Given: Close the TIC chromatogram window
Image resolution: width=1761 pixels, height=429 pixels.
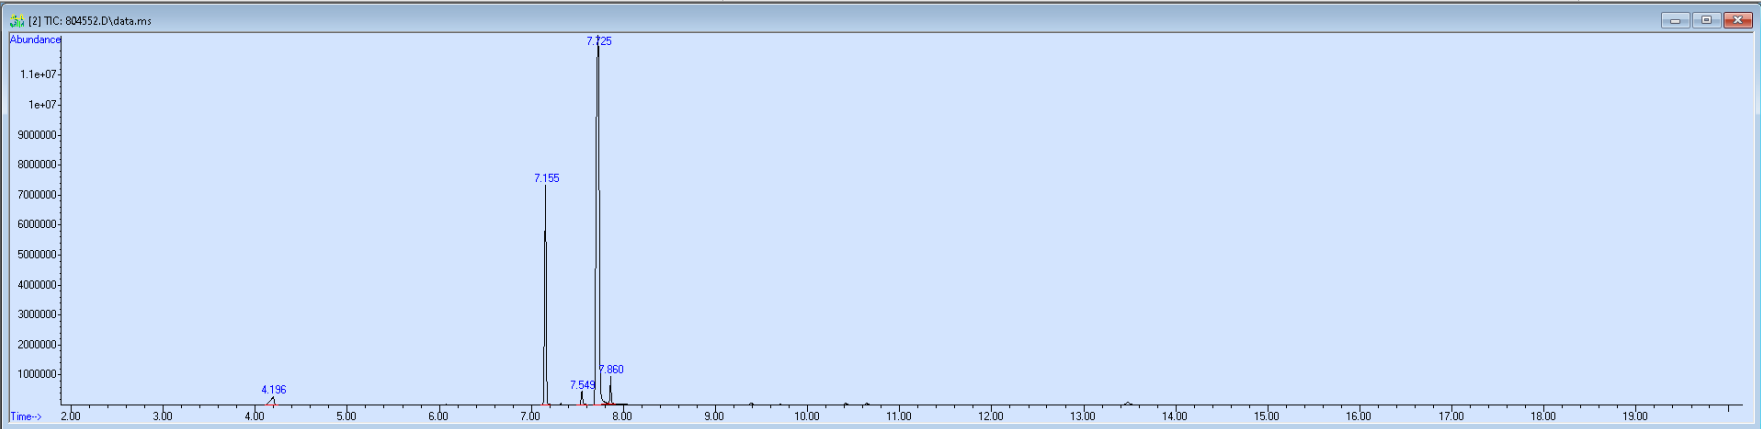Looking at the screenshot, I should pos(1738,20).
